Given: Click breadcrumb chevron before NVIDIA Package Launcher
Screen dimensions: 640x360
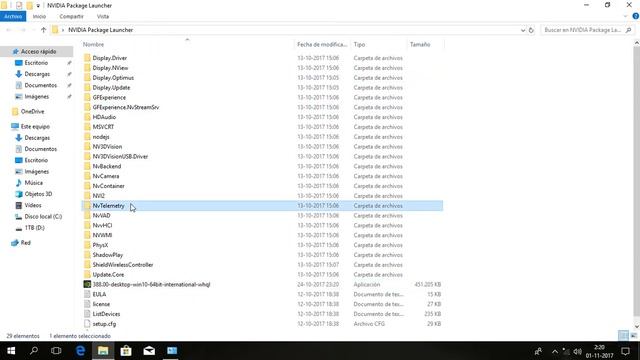Looking at the screenshot, I should coord(62,30).
